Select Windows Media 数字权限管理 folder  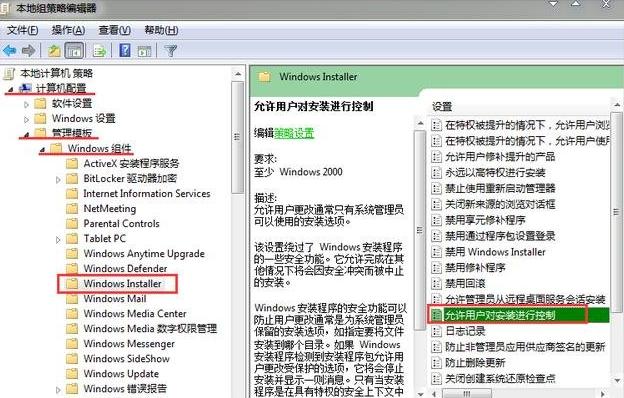[150, 329]
